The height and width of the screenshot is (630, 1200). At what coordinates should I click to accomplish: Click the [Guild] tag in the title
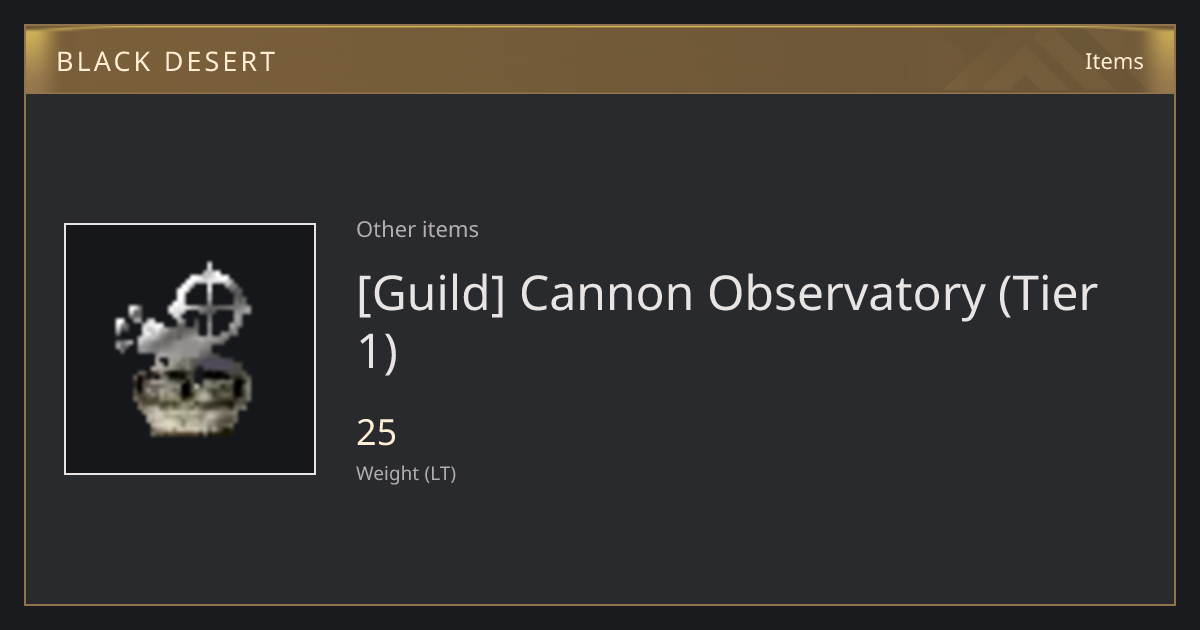click(431, 294)
